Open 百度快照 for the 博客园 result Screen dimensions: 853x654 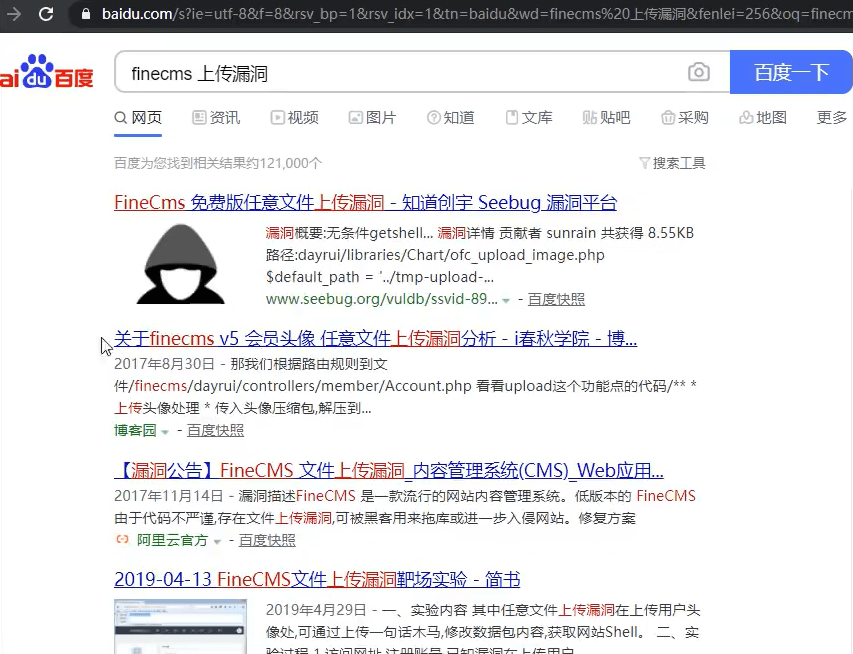pyautogui.click(x=215, y=431)
